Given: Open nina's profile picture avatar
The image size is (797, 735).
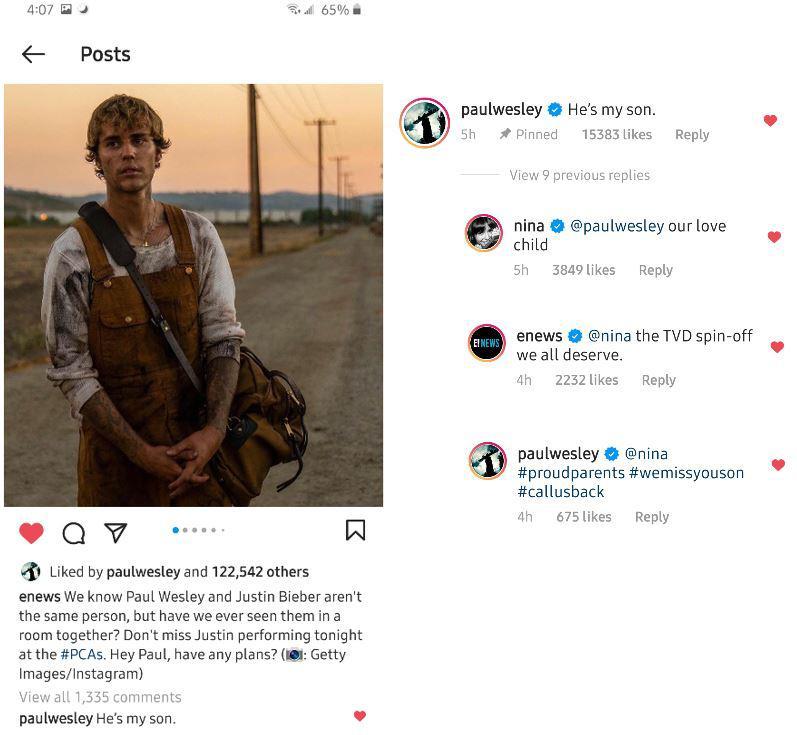Looking at the screenshot, I should [484, 233].
